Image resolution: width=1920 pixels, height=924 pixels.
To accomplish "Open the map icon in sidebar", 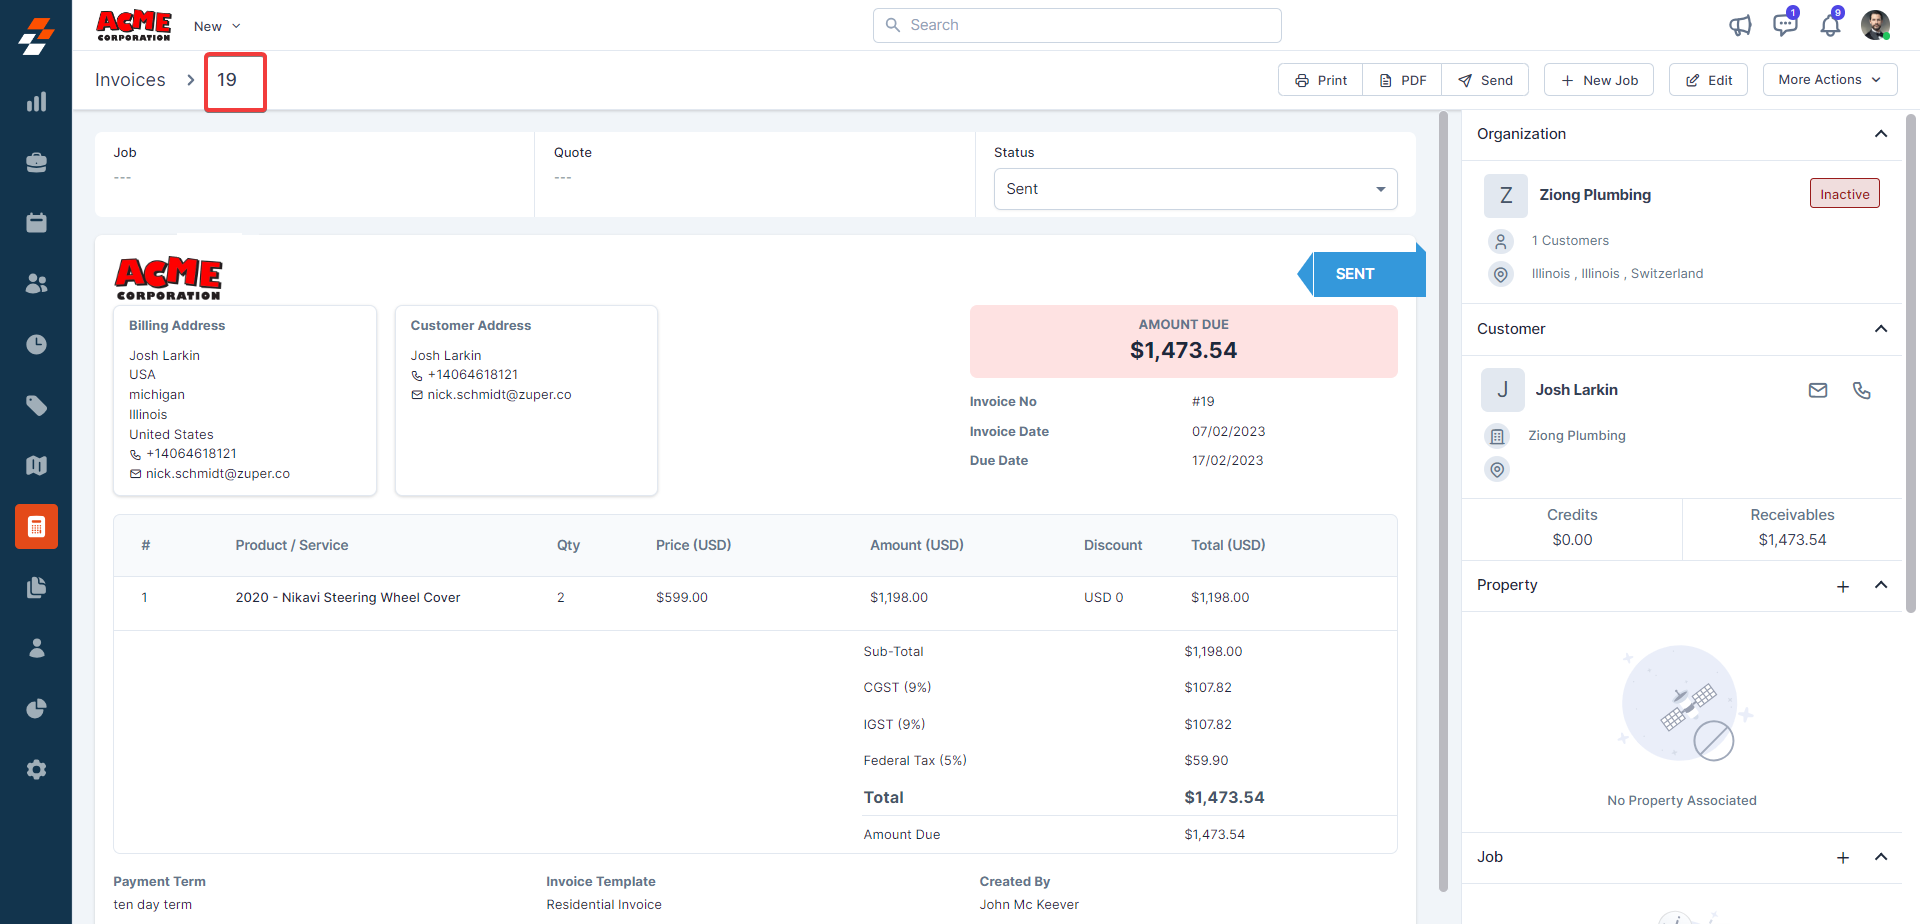I will pos(36,466).
